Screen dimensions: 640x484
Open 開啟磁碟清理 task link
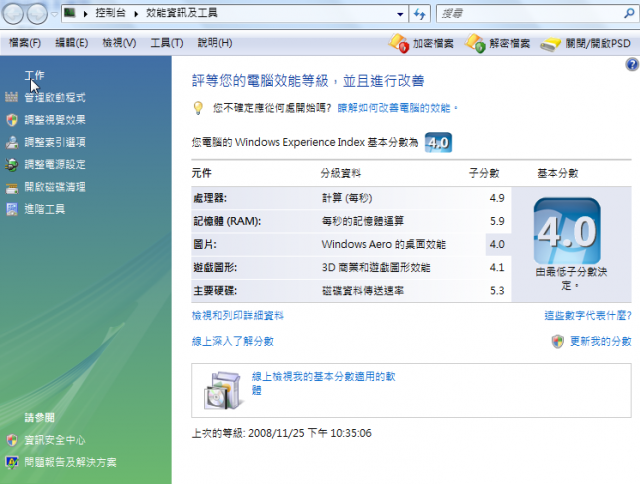point(55,187)
